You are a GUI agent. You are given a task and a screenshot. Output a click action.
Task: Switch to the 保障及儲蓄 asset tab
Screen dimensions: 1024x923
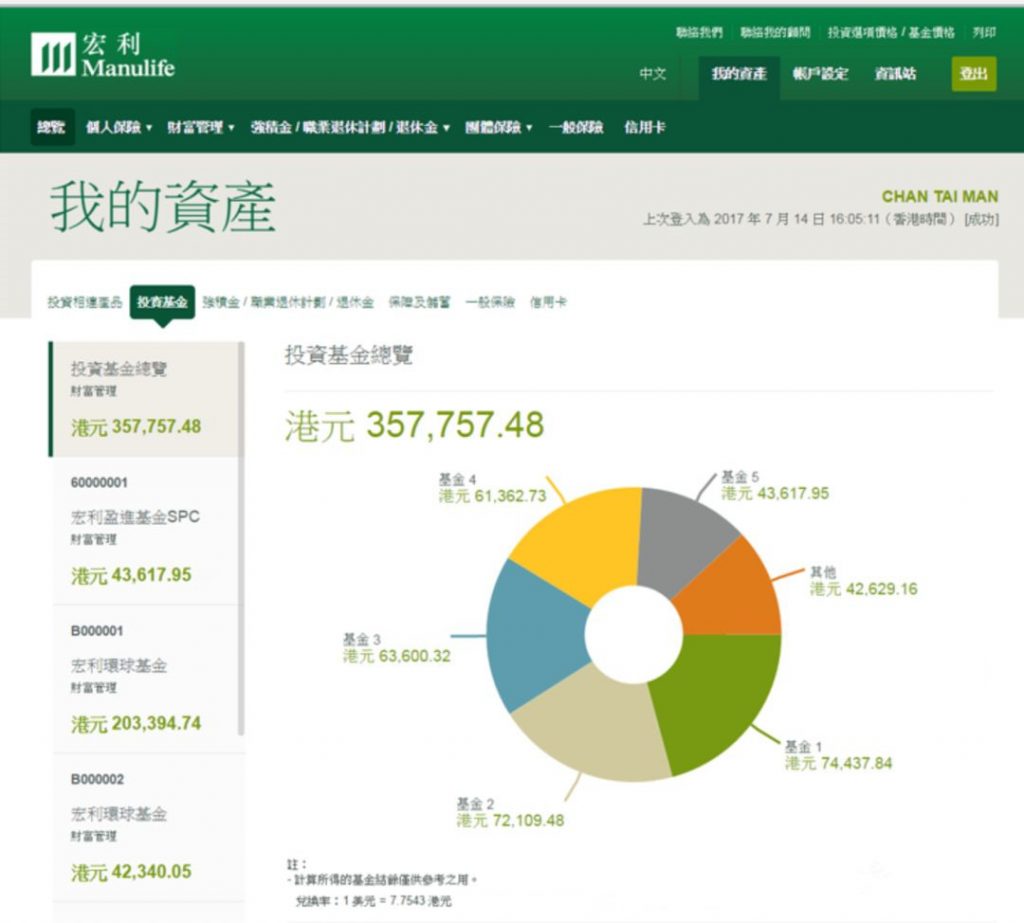419,302
